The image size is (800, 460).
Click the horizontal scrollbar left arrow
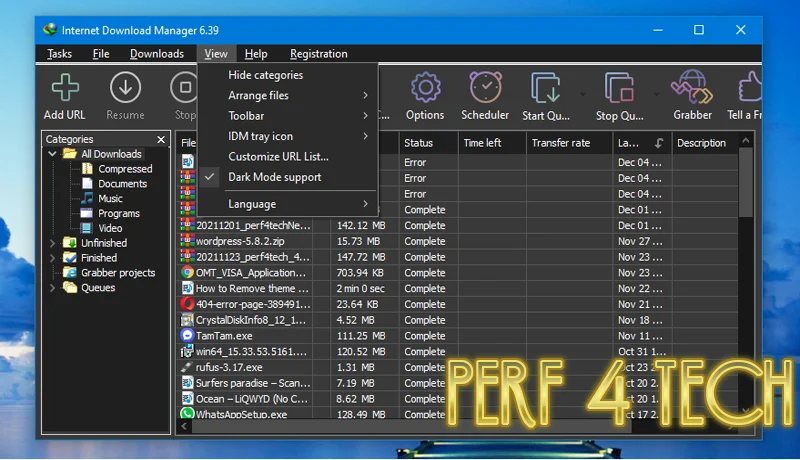point(184,426)
